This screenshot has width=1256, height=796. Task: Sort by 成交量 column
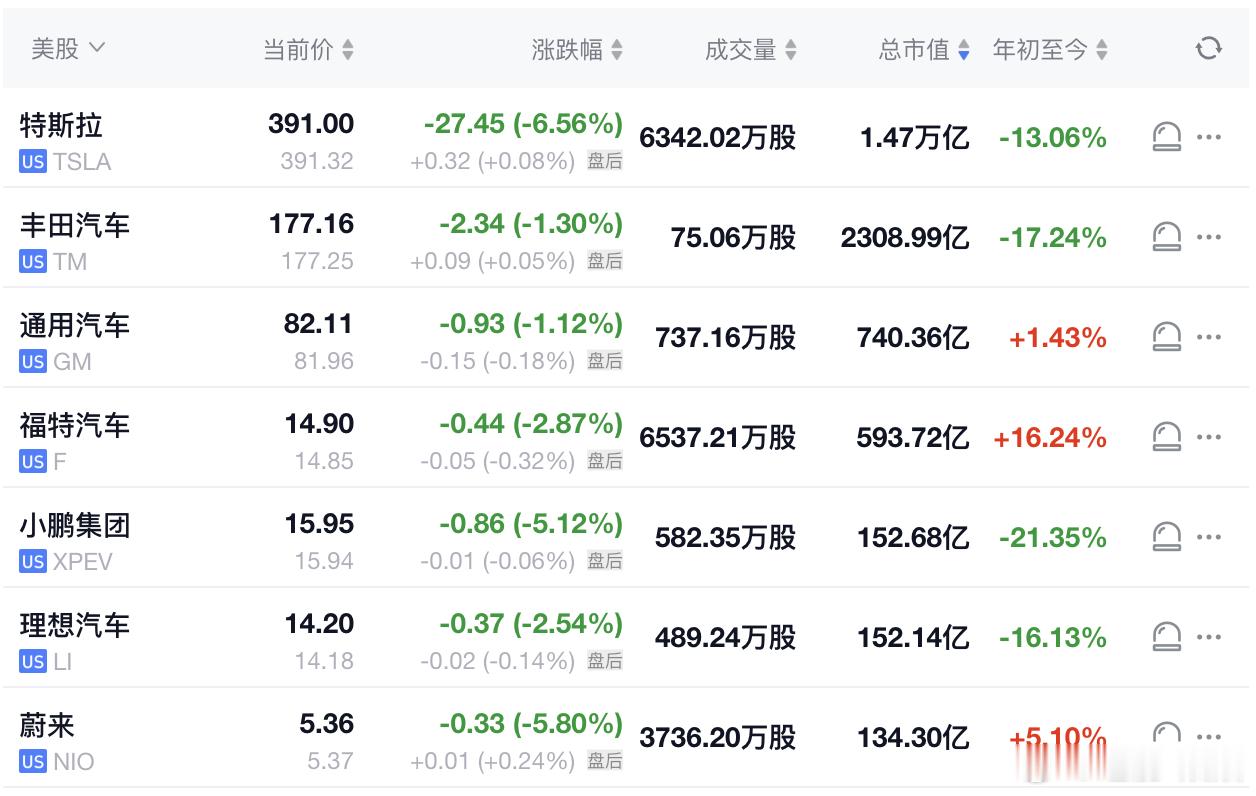tap(751, 50)
